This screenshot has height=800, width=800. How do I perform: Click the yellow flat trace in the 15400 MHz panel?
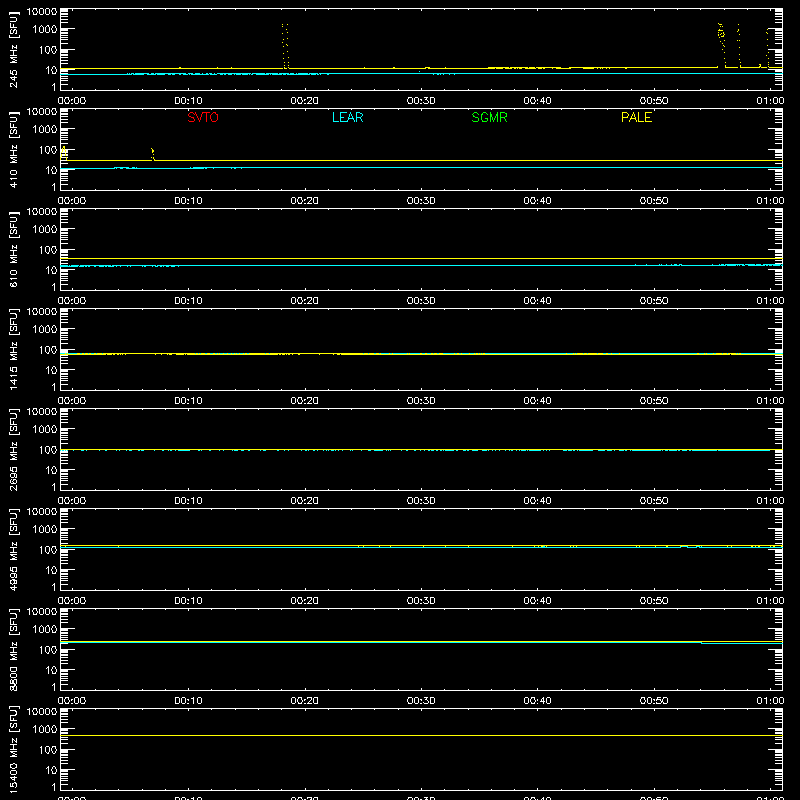click(x=421, y=736)
